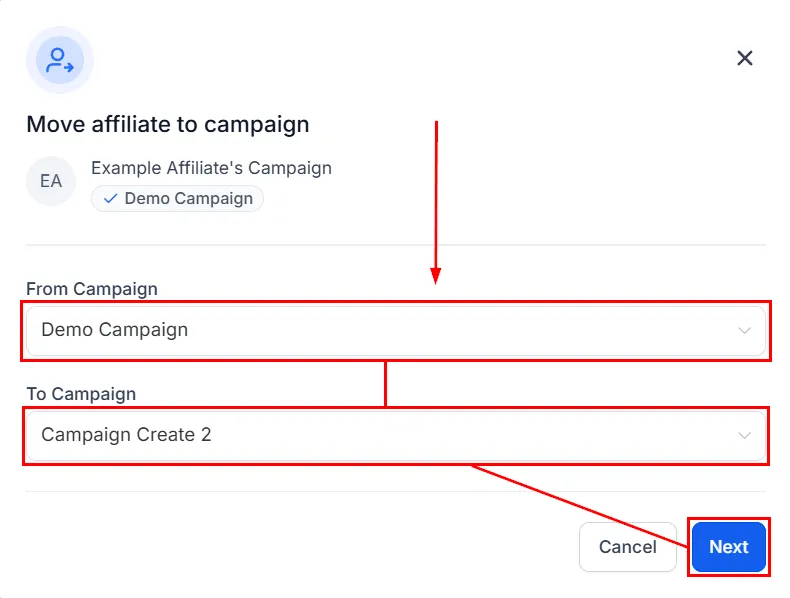Click the 'Move affiliate to campaign' heading
Viewport: 790px width, 598px height.
pyautogui.click(x=168, y=124)
